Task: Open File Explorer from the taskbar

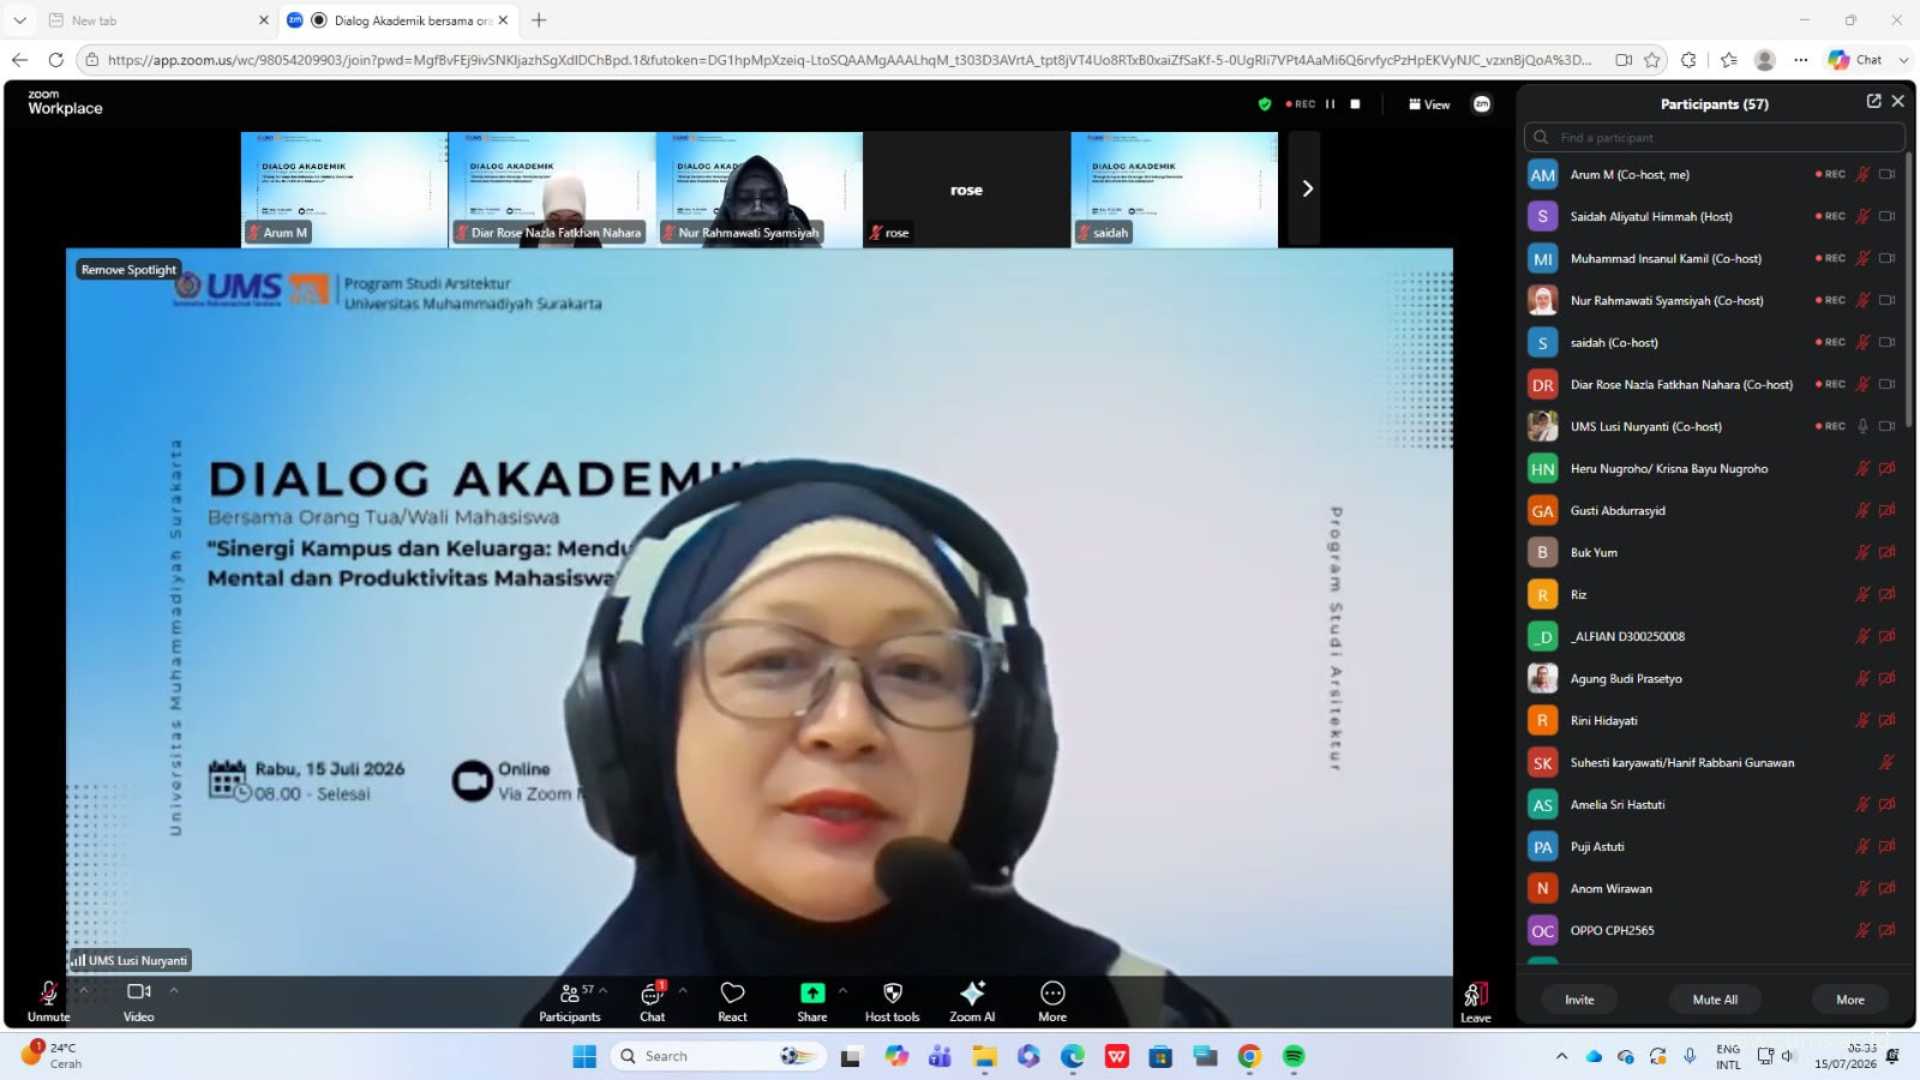Action: (x=985, y=1056)
